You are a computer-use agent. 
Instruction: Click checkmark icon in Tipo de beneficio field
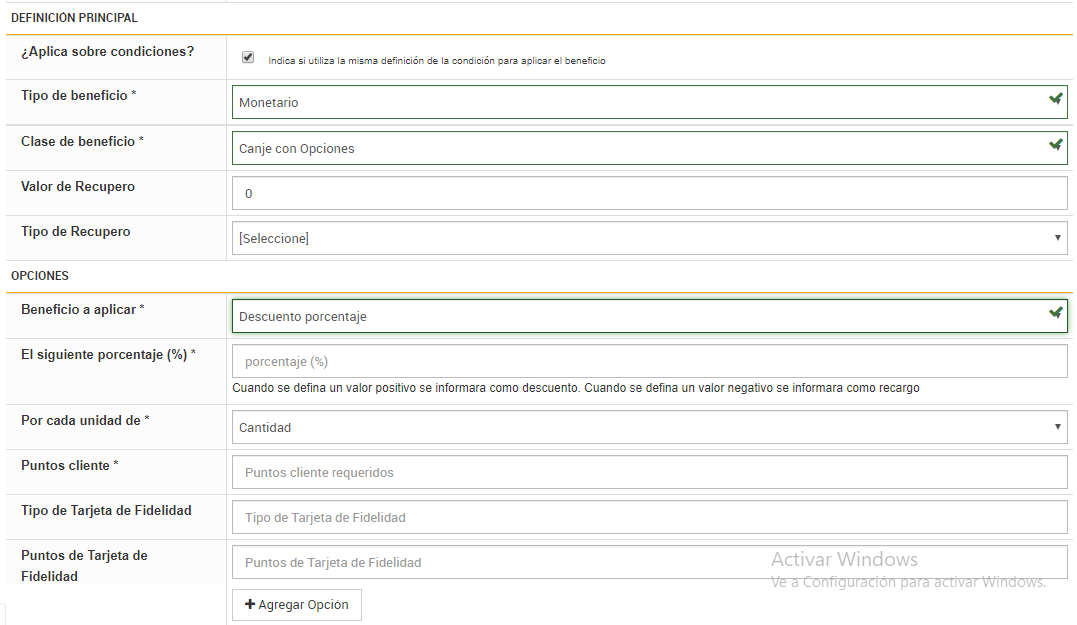[x=1055, y=99]
